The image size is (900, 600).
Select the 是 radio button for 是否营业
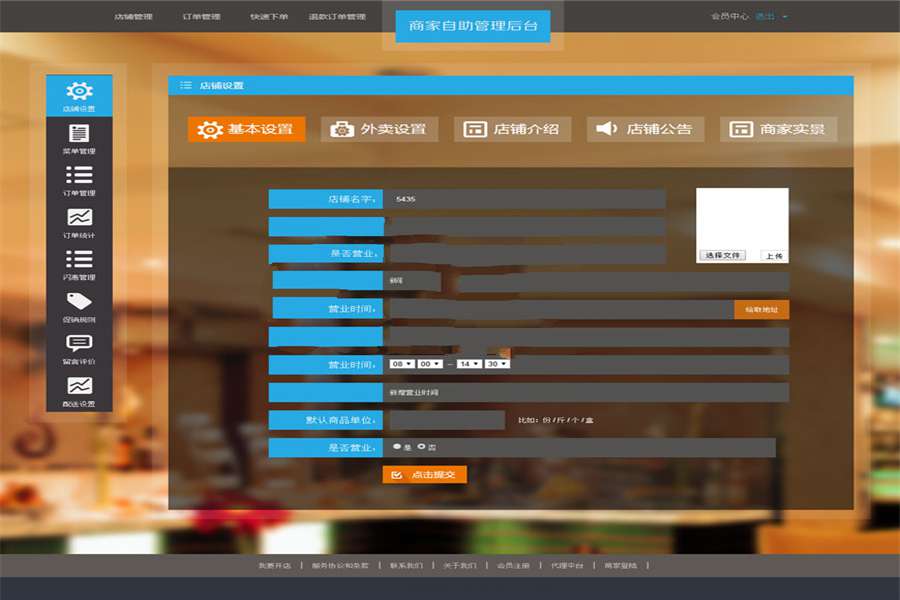[x=399, y=446]
